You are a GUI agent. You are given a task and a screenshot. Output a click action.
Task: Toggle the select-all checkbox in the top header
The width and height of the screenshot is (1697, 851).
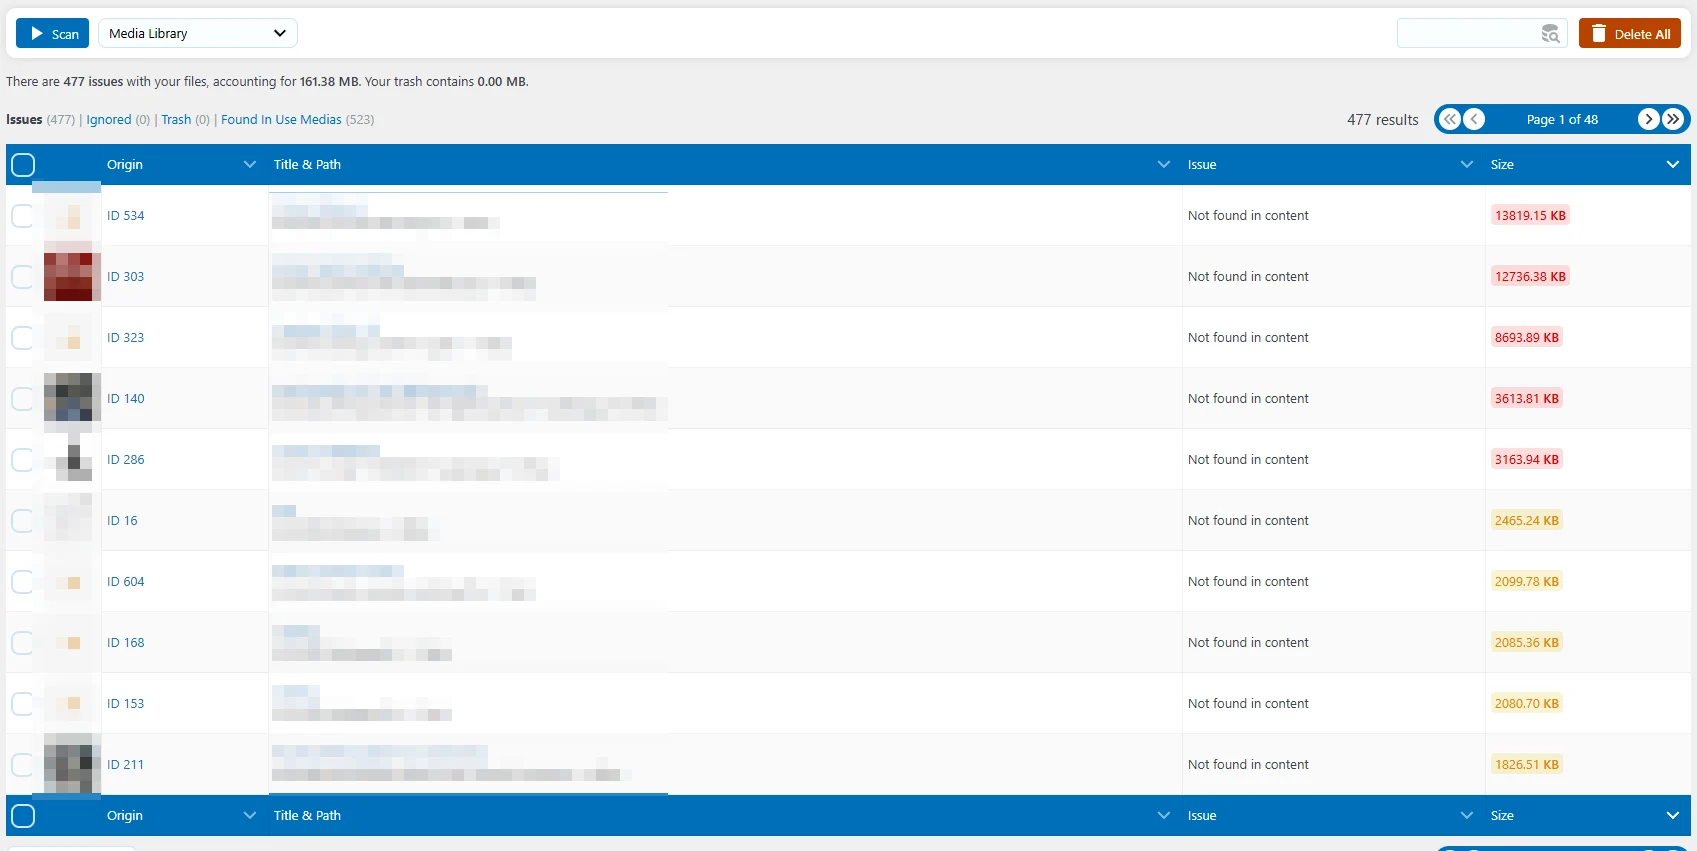23,165
